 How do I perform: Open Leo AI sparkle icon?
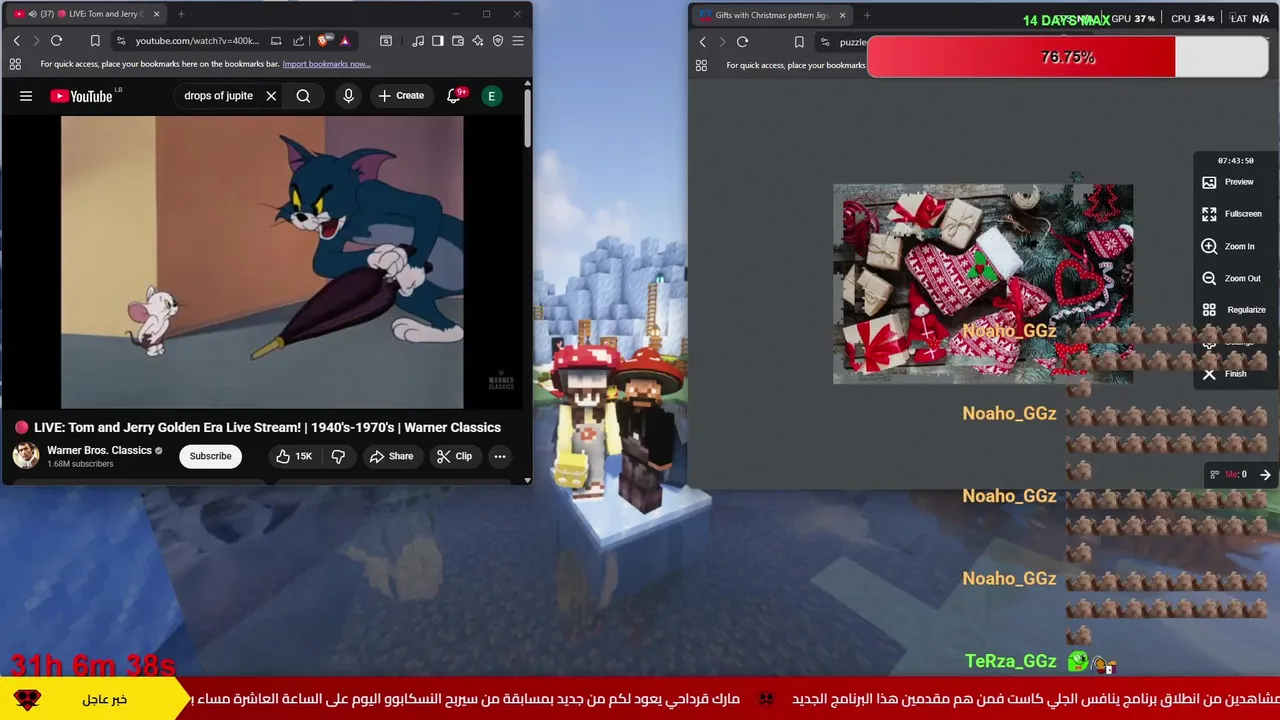pyautogui.click(x=478, y=41)
